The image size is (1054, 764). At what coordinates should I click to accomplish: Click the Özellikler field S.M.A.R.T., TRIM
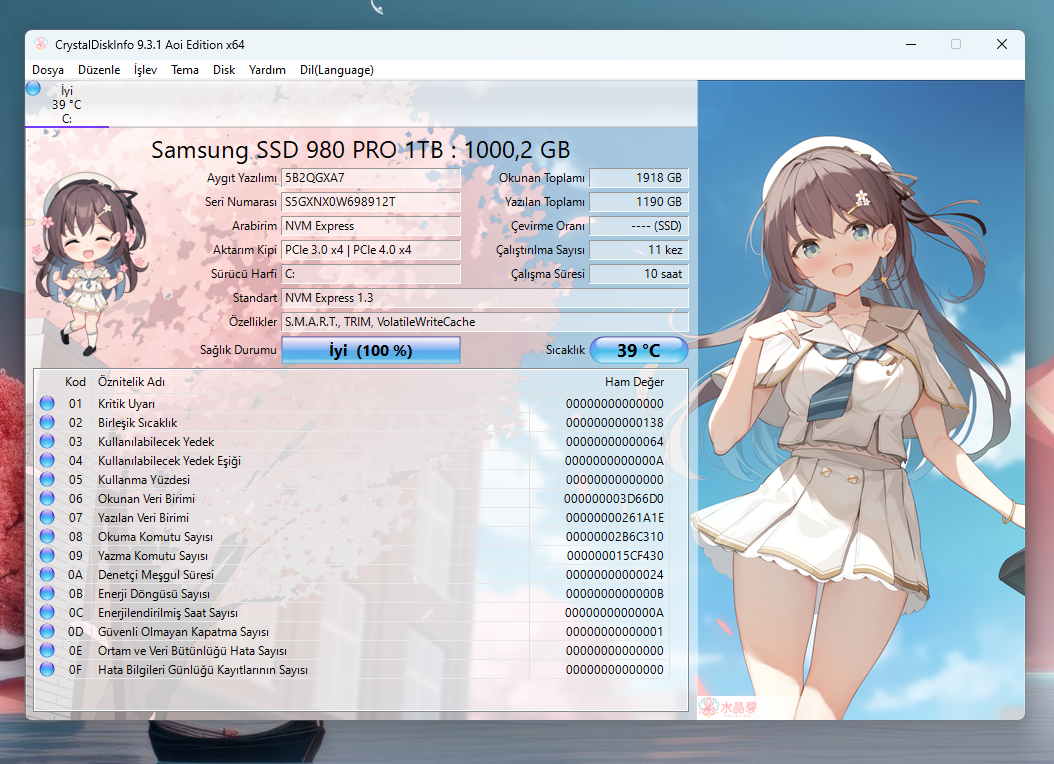(x=485, y=322)
